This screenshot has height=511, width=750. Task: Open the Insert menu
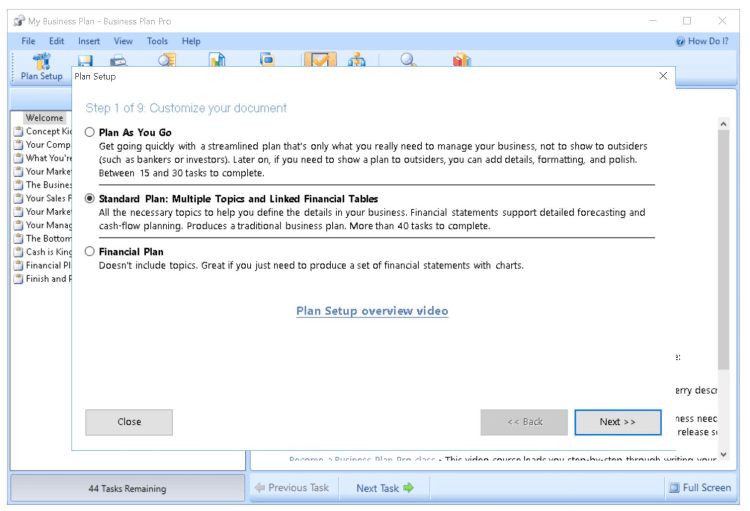coord(89,41)
